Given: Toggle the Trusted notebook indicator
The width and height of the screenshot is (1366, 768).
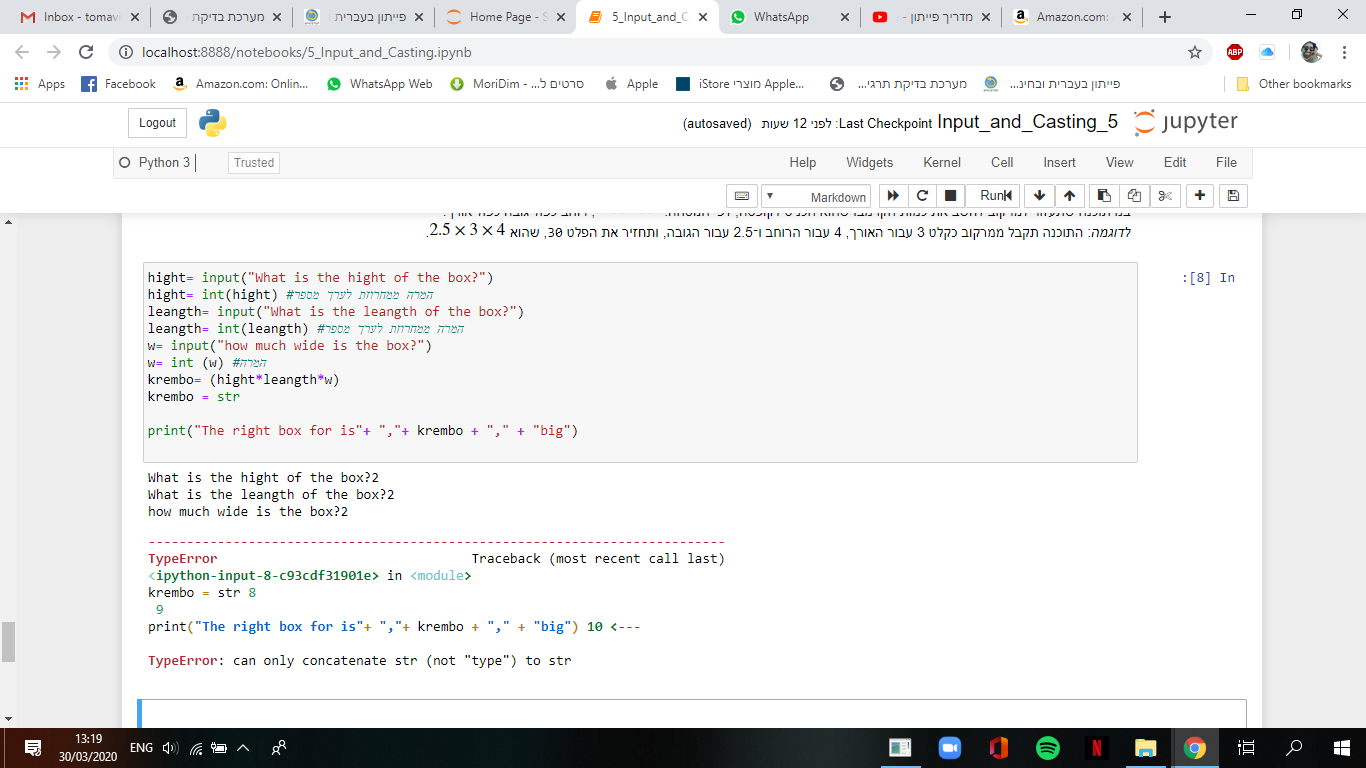Looking at the screenshot, I should (x=253, y=163).
